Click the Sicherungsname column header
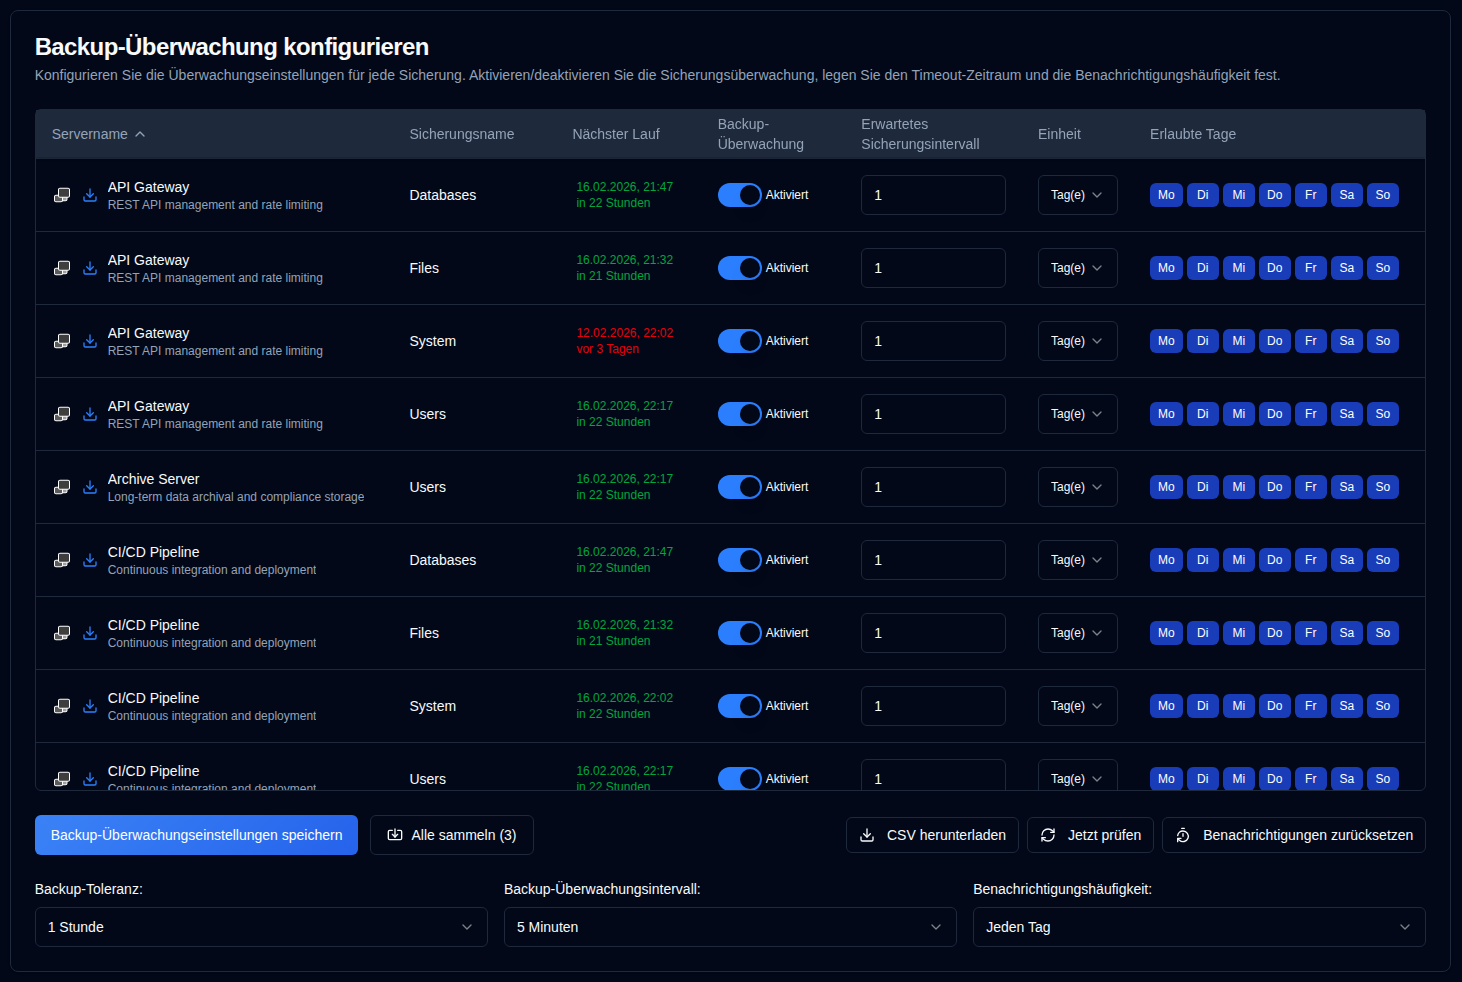 click(461, 134)
